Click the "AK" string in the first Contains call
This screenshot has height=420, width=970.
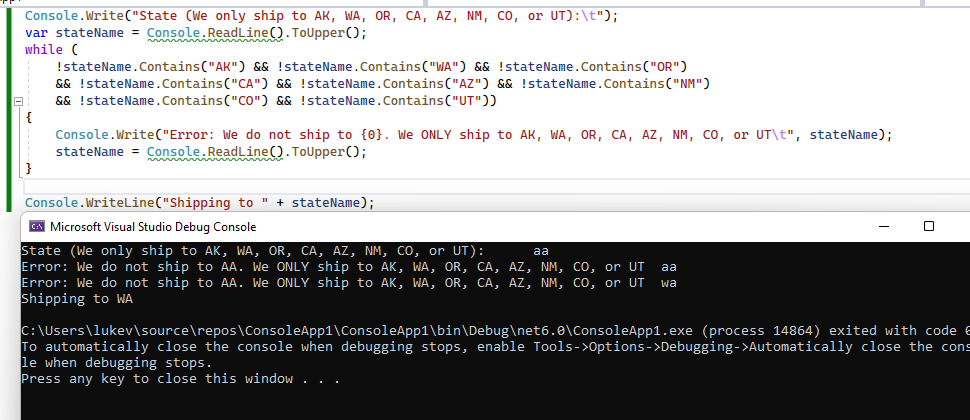click(224, 66)
